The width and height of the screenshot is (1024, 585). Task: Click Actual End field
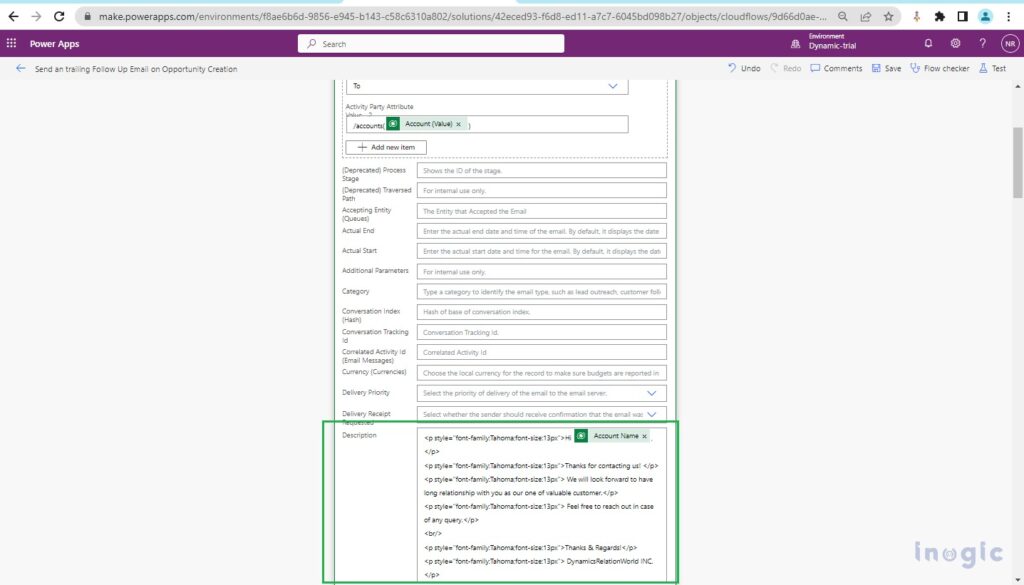tap(541, 231)
